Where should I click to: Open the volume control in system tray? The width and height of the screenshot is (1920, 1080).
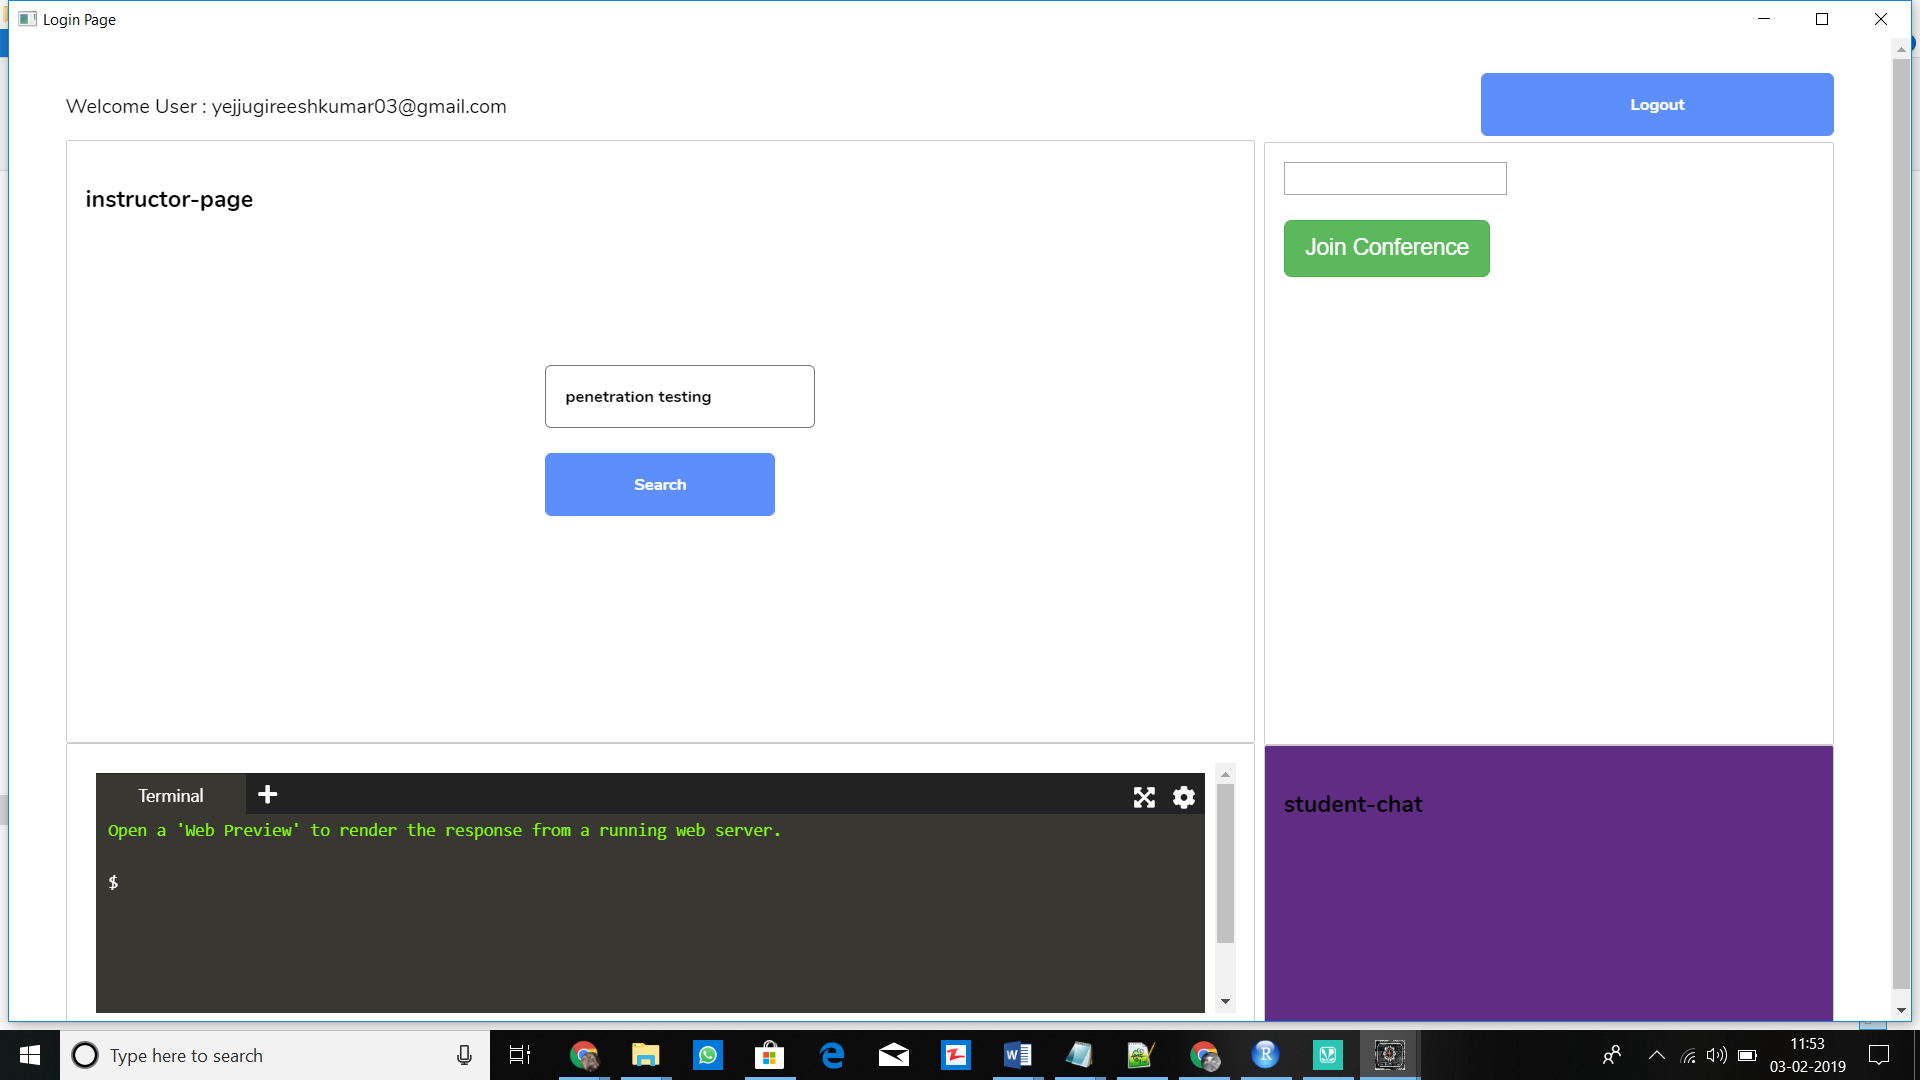1717,1055
